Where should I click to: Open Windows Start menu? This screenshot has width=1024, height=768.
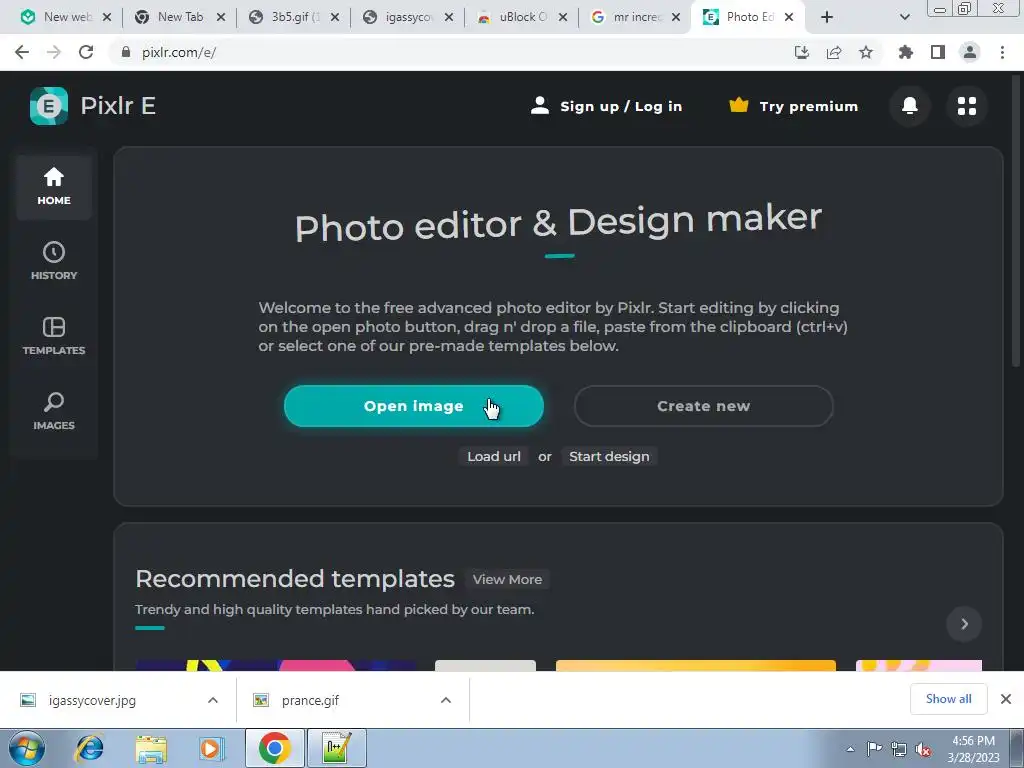click(x=27, y=748)
